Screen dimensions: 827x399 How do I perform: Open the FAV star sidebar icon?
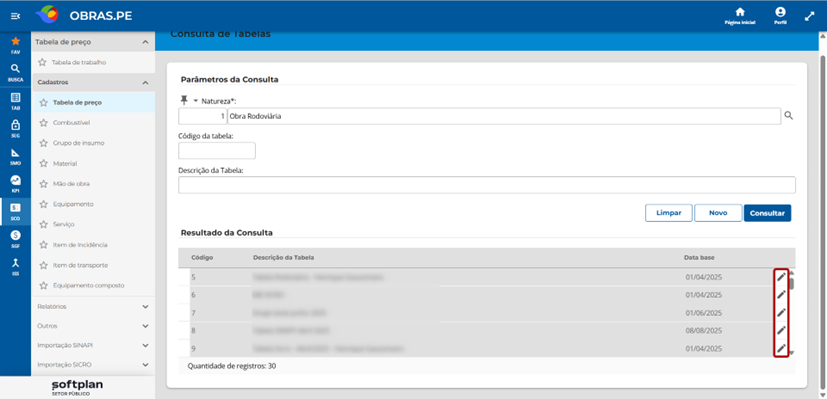pos(15,41)
